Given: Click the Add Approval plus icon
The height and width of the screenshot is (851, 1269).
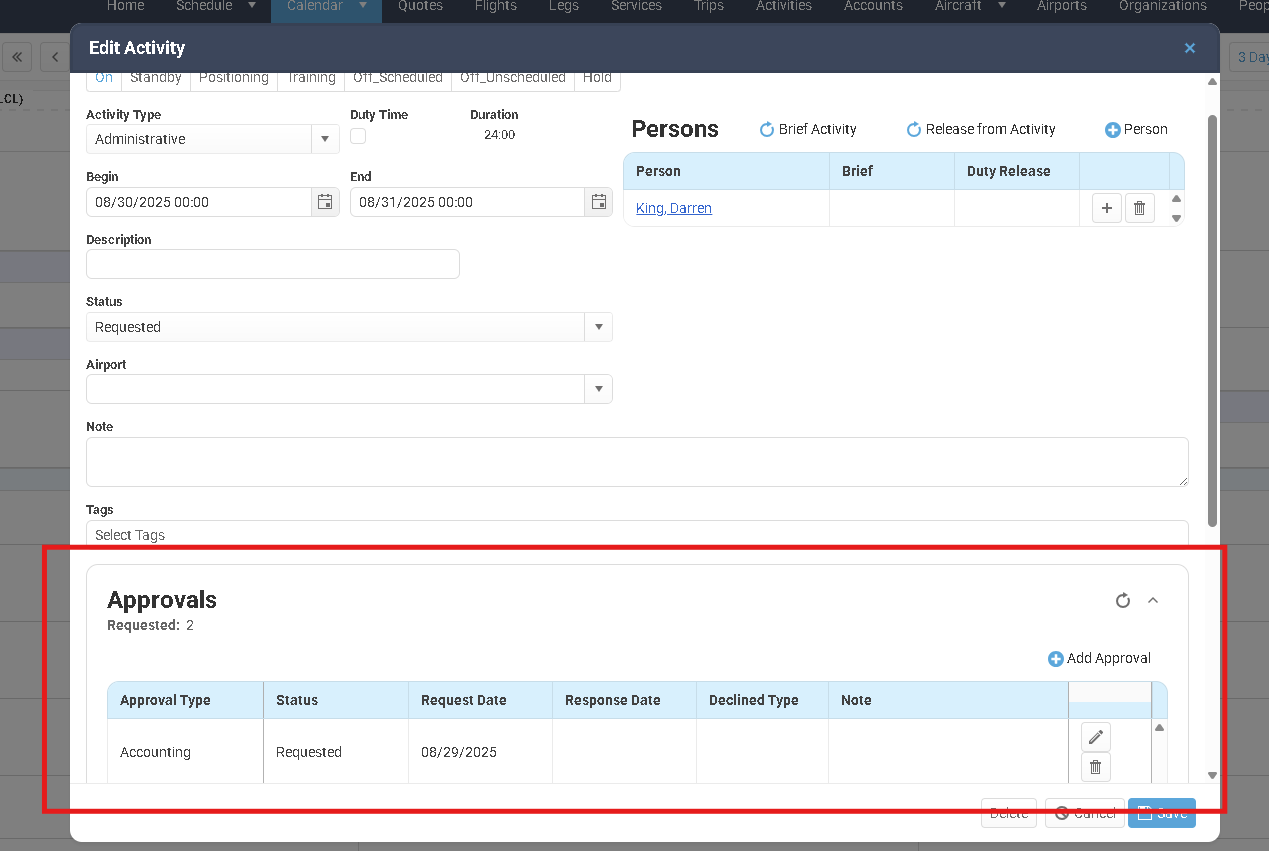Looking at the screenshot, I should point(1055,659).
